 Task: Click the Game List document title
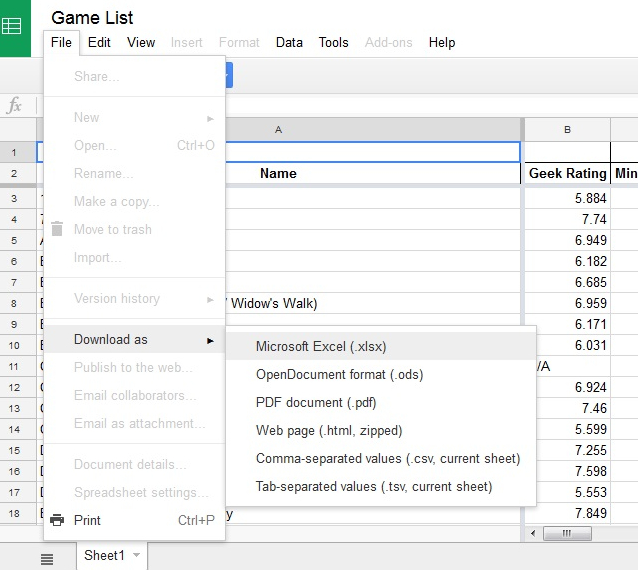pyautogui.click(x=92, y=17)
